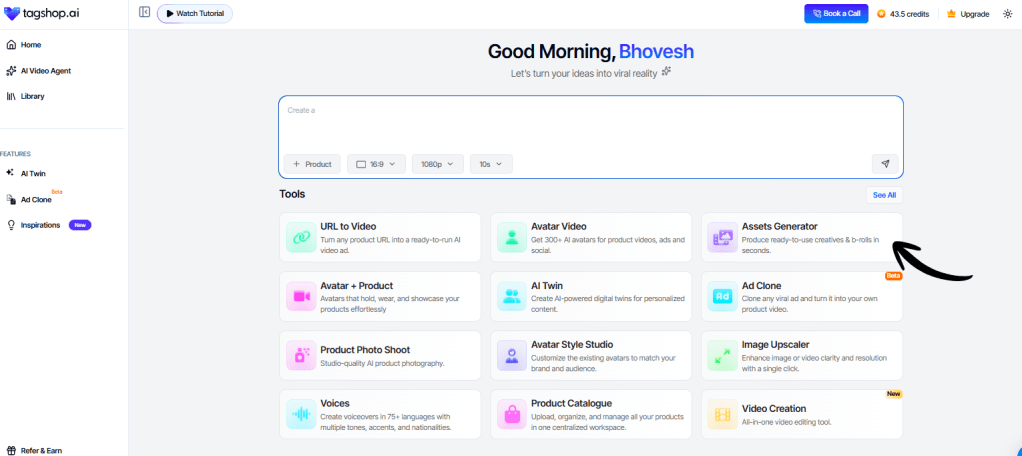Launch the Ad Clone tool card icon
1022x456 pixels.
tap(723, 296)
